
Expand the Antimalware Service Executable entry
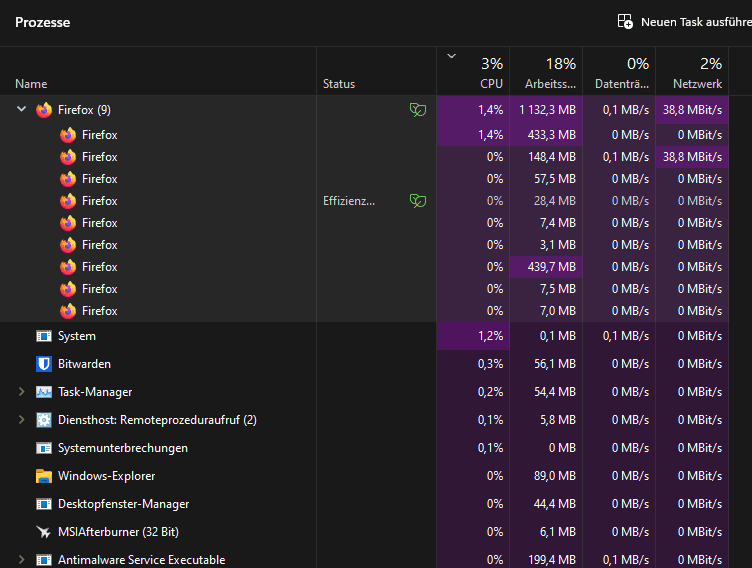(x=22, y=559)
